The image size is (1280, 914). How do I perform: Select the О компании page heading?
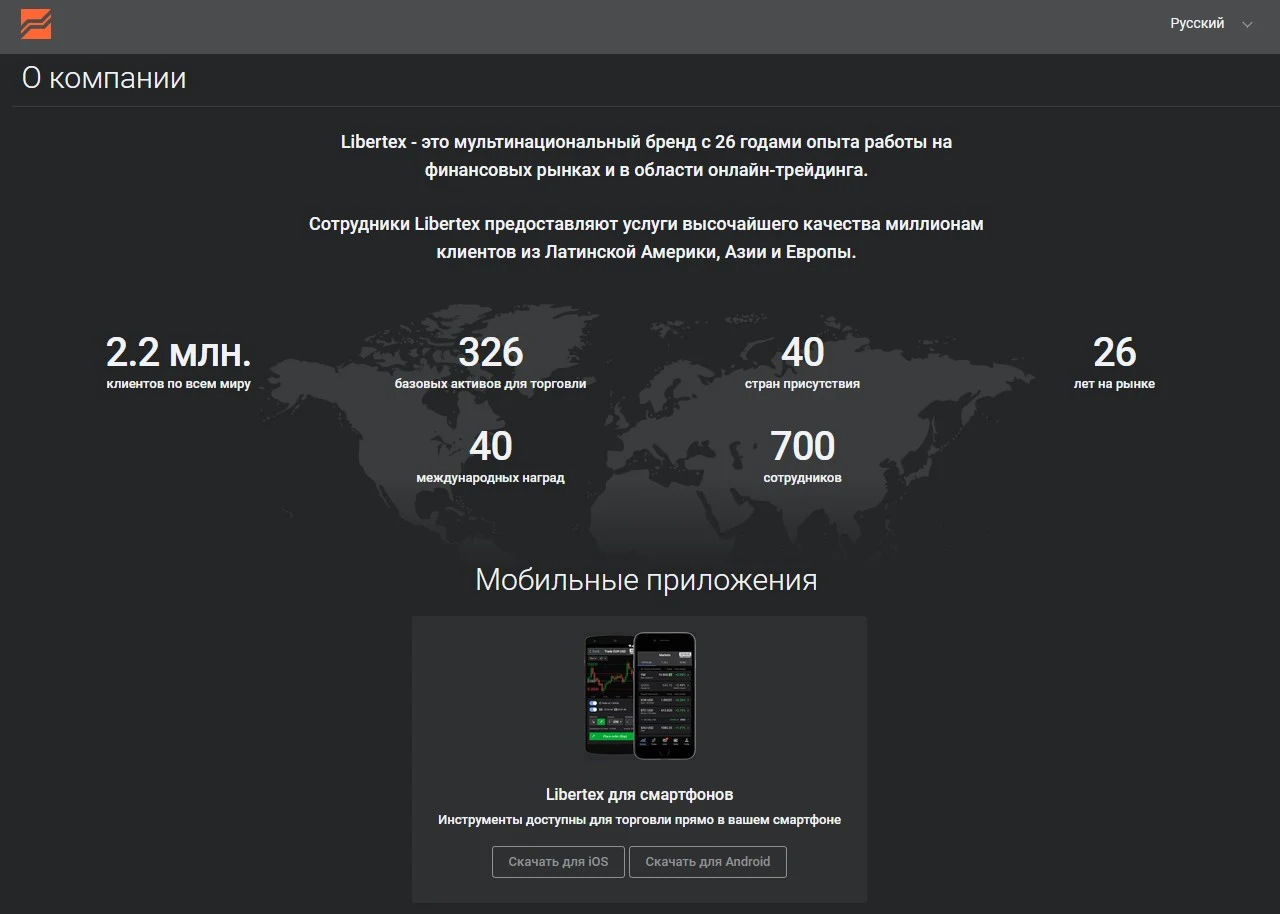tap(104, 78)
